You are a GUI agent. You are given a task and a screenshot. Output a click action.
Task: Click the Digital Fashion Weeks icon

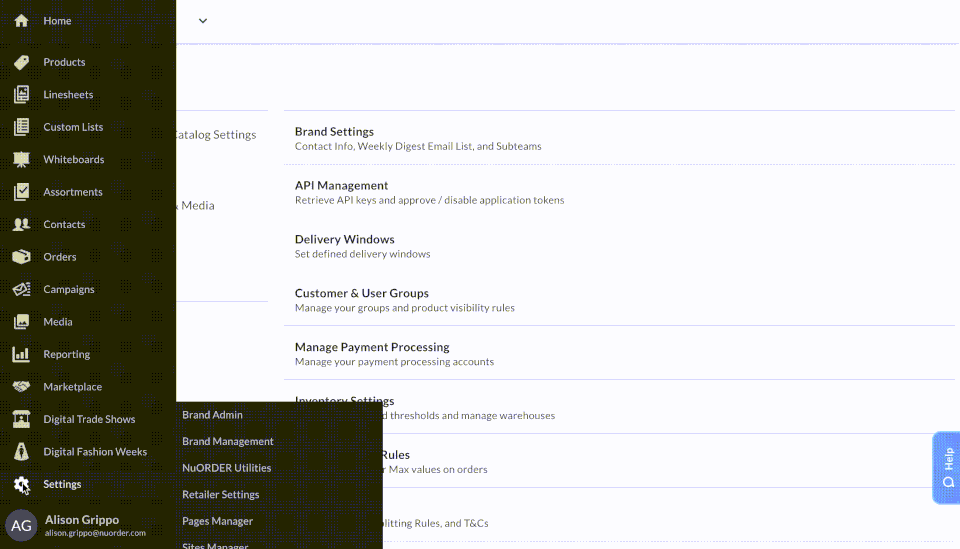coord(21,451)
